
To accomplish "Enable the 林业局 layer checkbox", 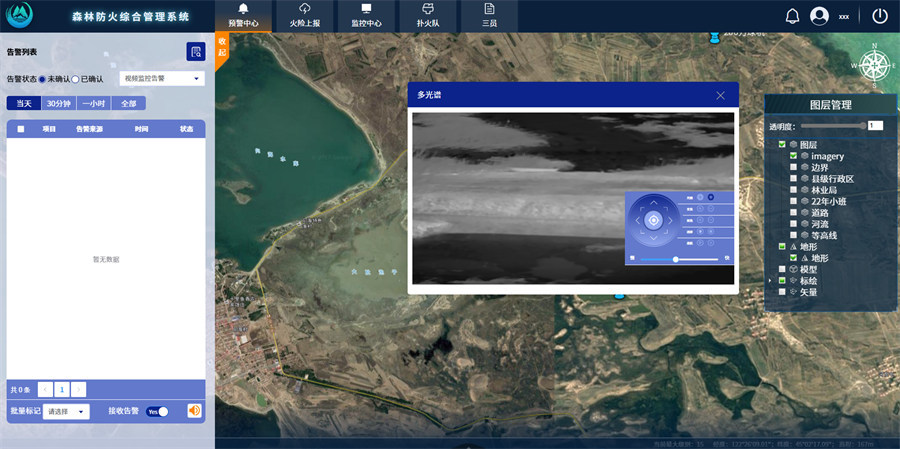I will point(793,190).
